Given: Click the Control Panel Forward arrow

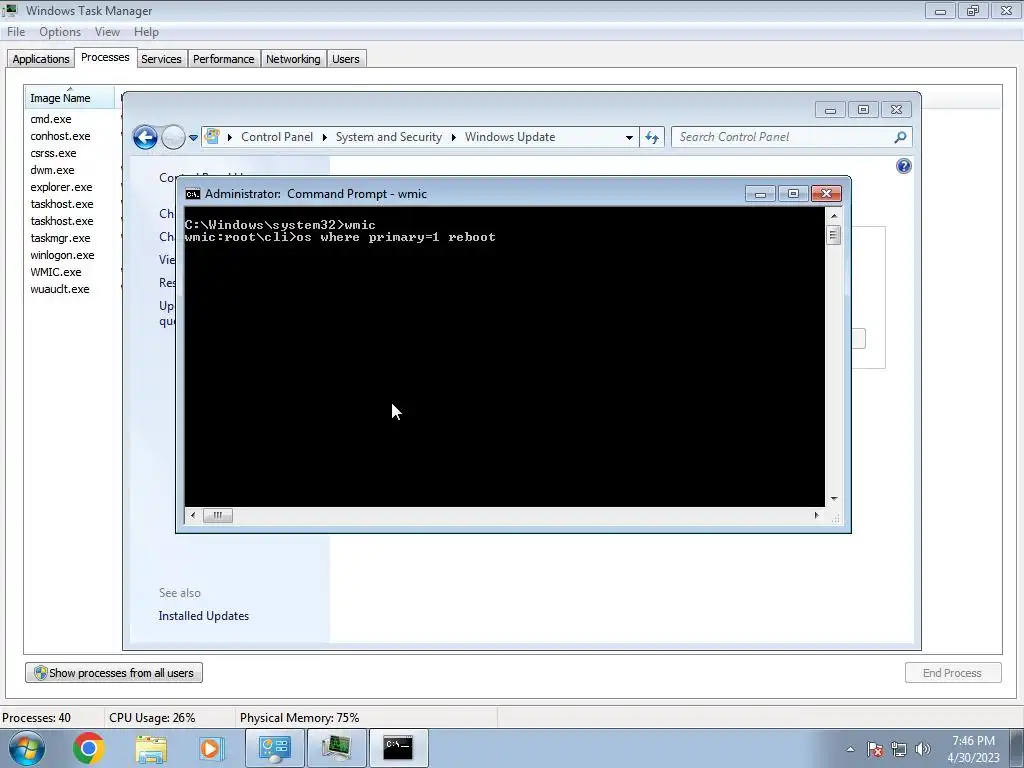Looking at the screenshot, I should [x=172, y=137].
